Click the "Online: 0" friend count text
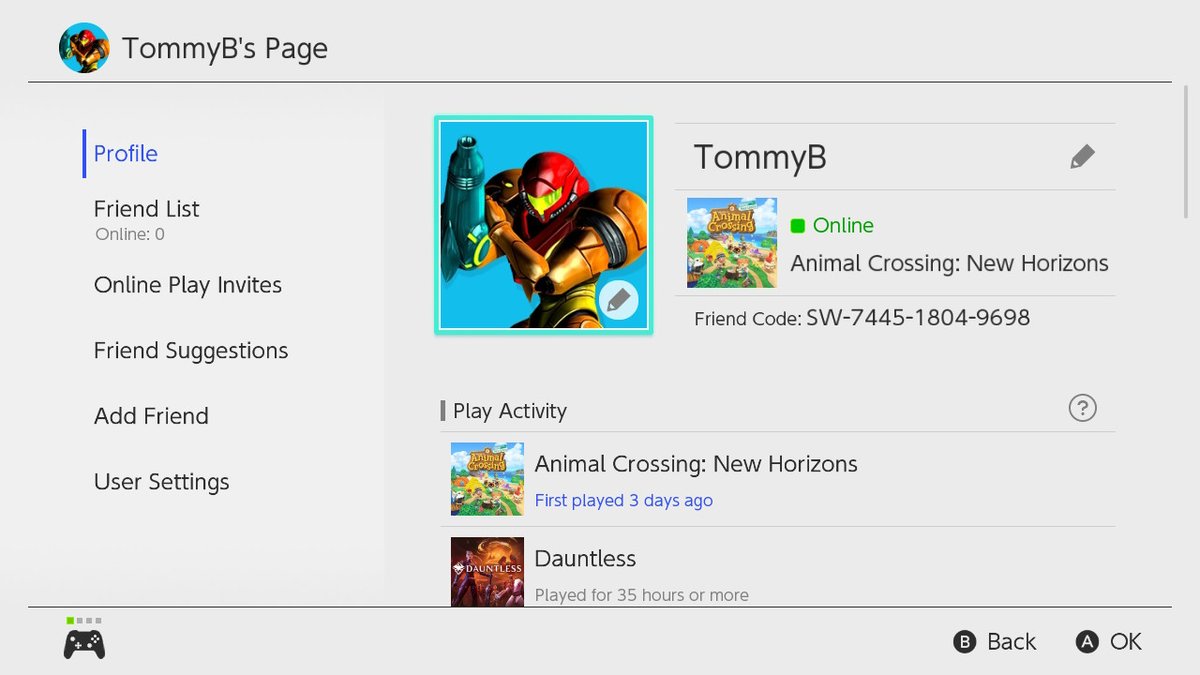Screen dimensions: 1200x675 pyautogui.click(x=130, y=235)
